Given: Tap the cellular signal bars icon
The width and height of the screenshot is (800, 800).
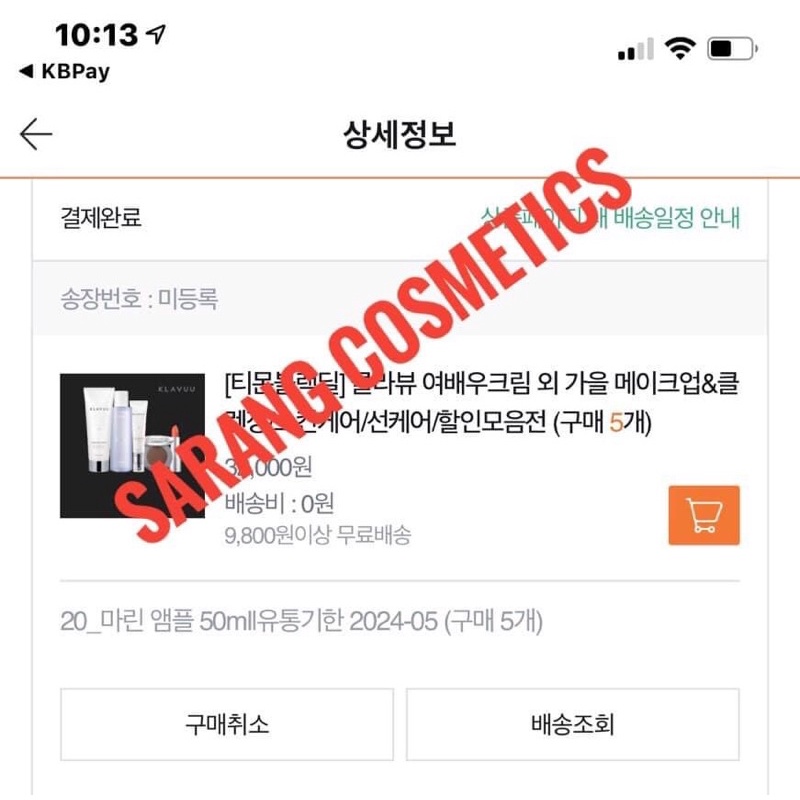Looking at the screenshot, I should (636, 49).
